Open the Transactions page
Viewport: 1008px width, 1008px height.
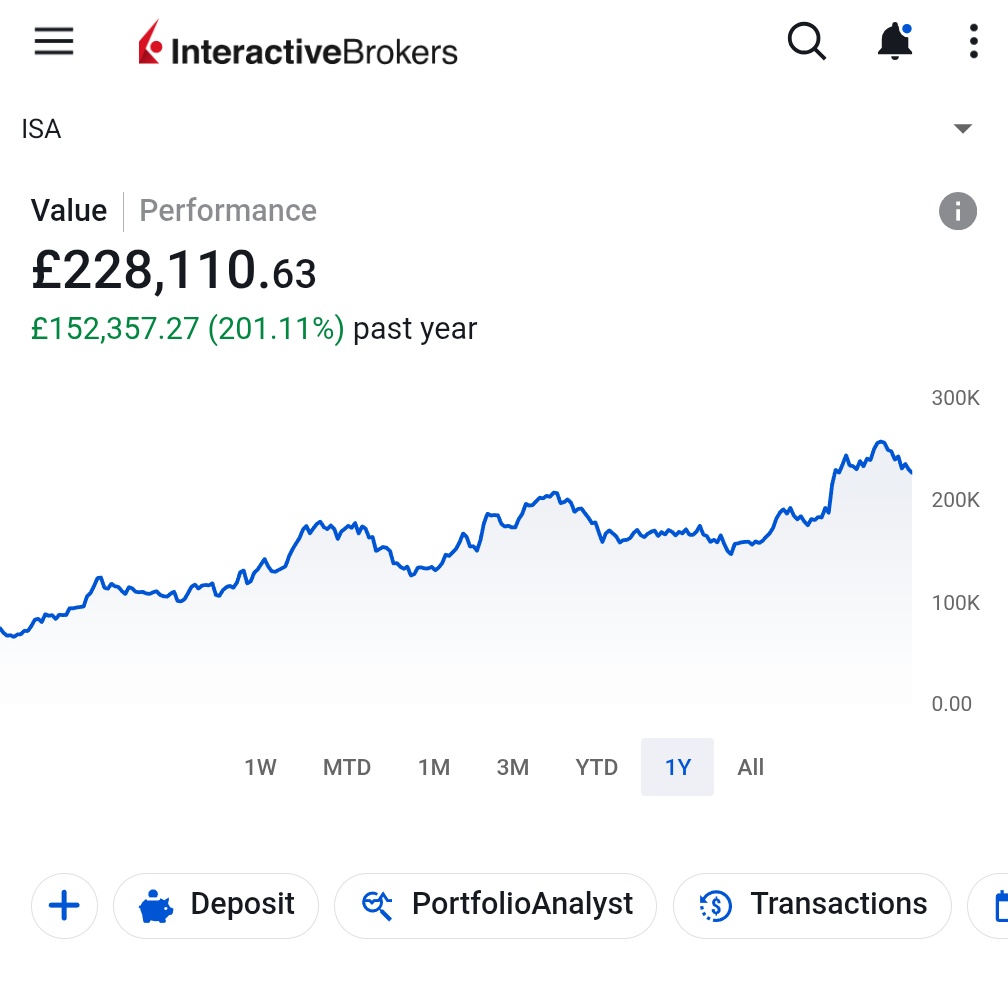click(812, 905)
